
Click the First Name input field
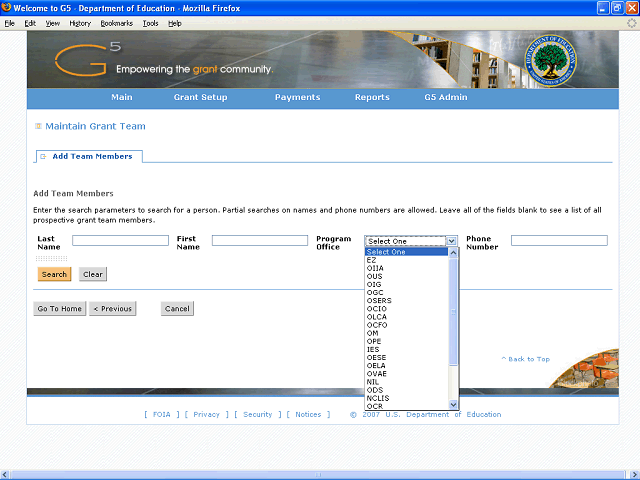pyautogui.click(x=260, y=240)
